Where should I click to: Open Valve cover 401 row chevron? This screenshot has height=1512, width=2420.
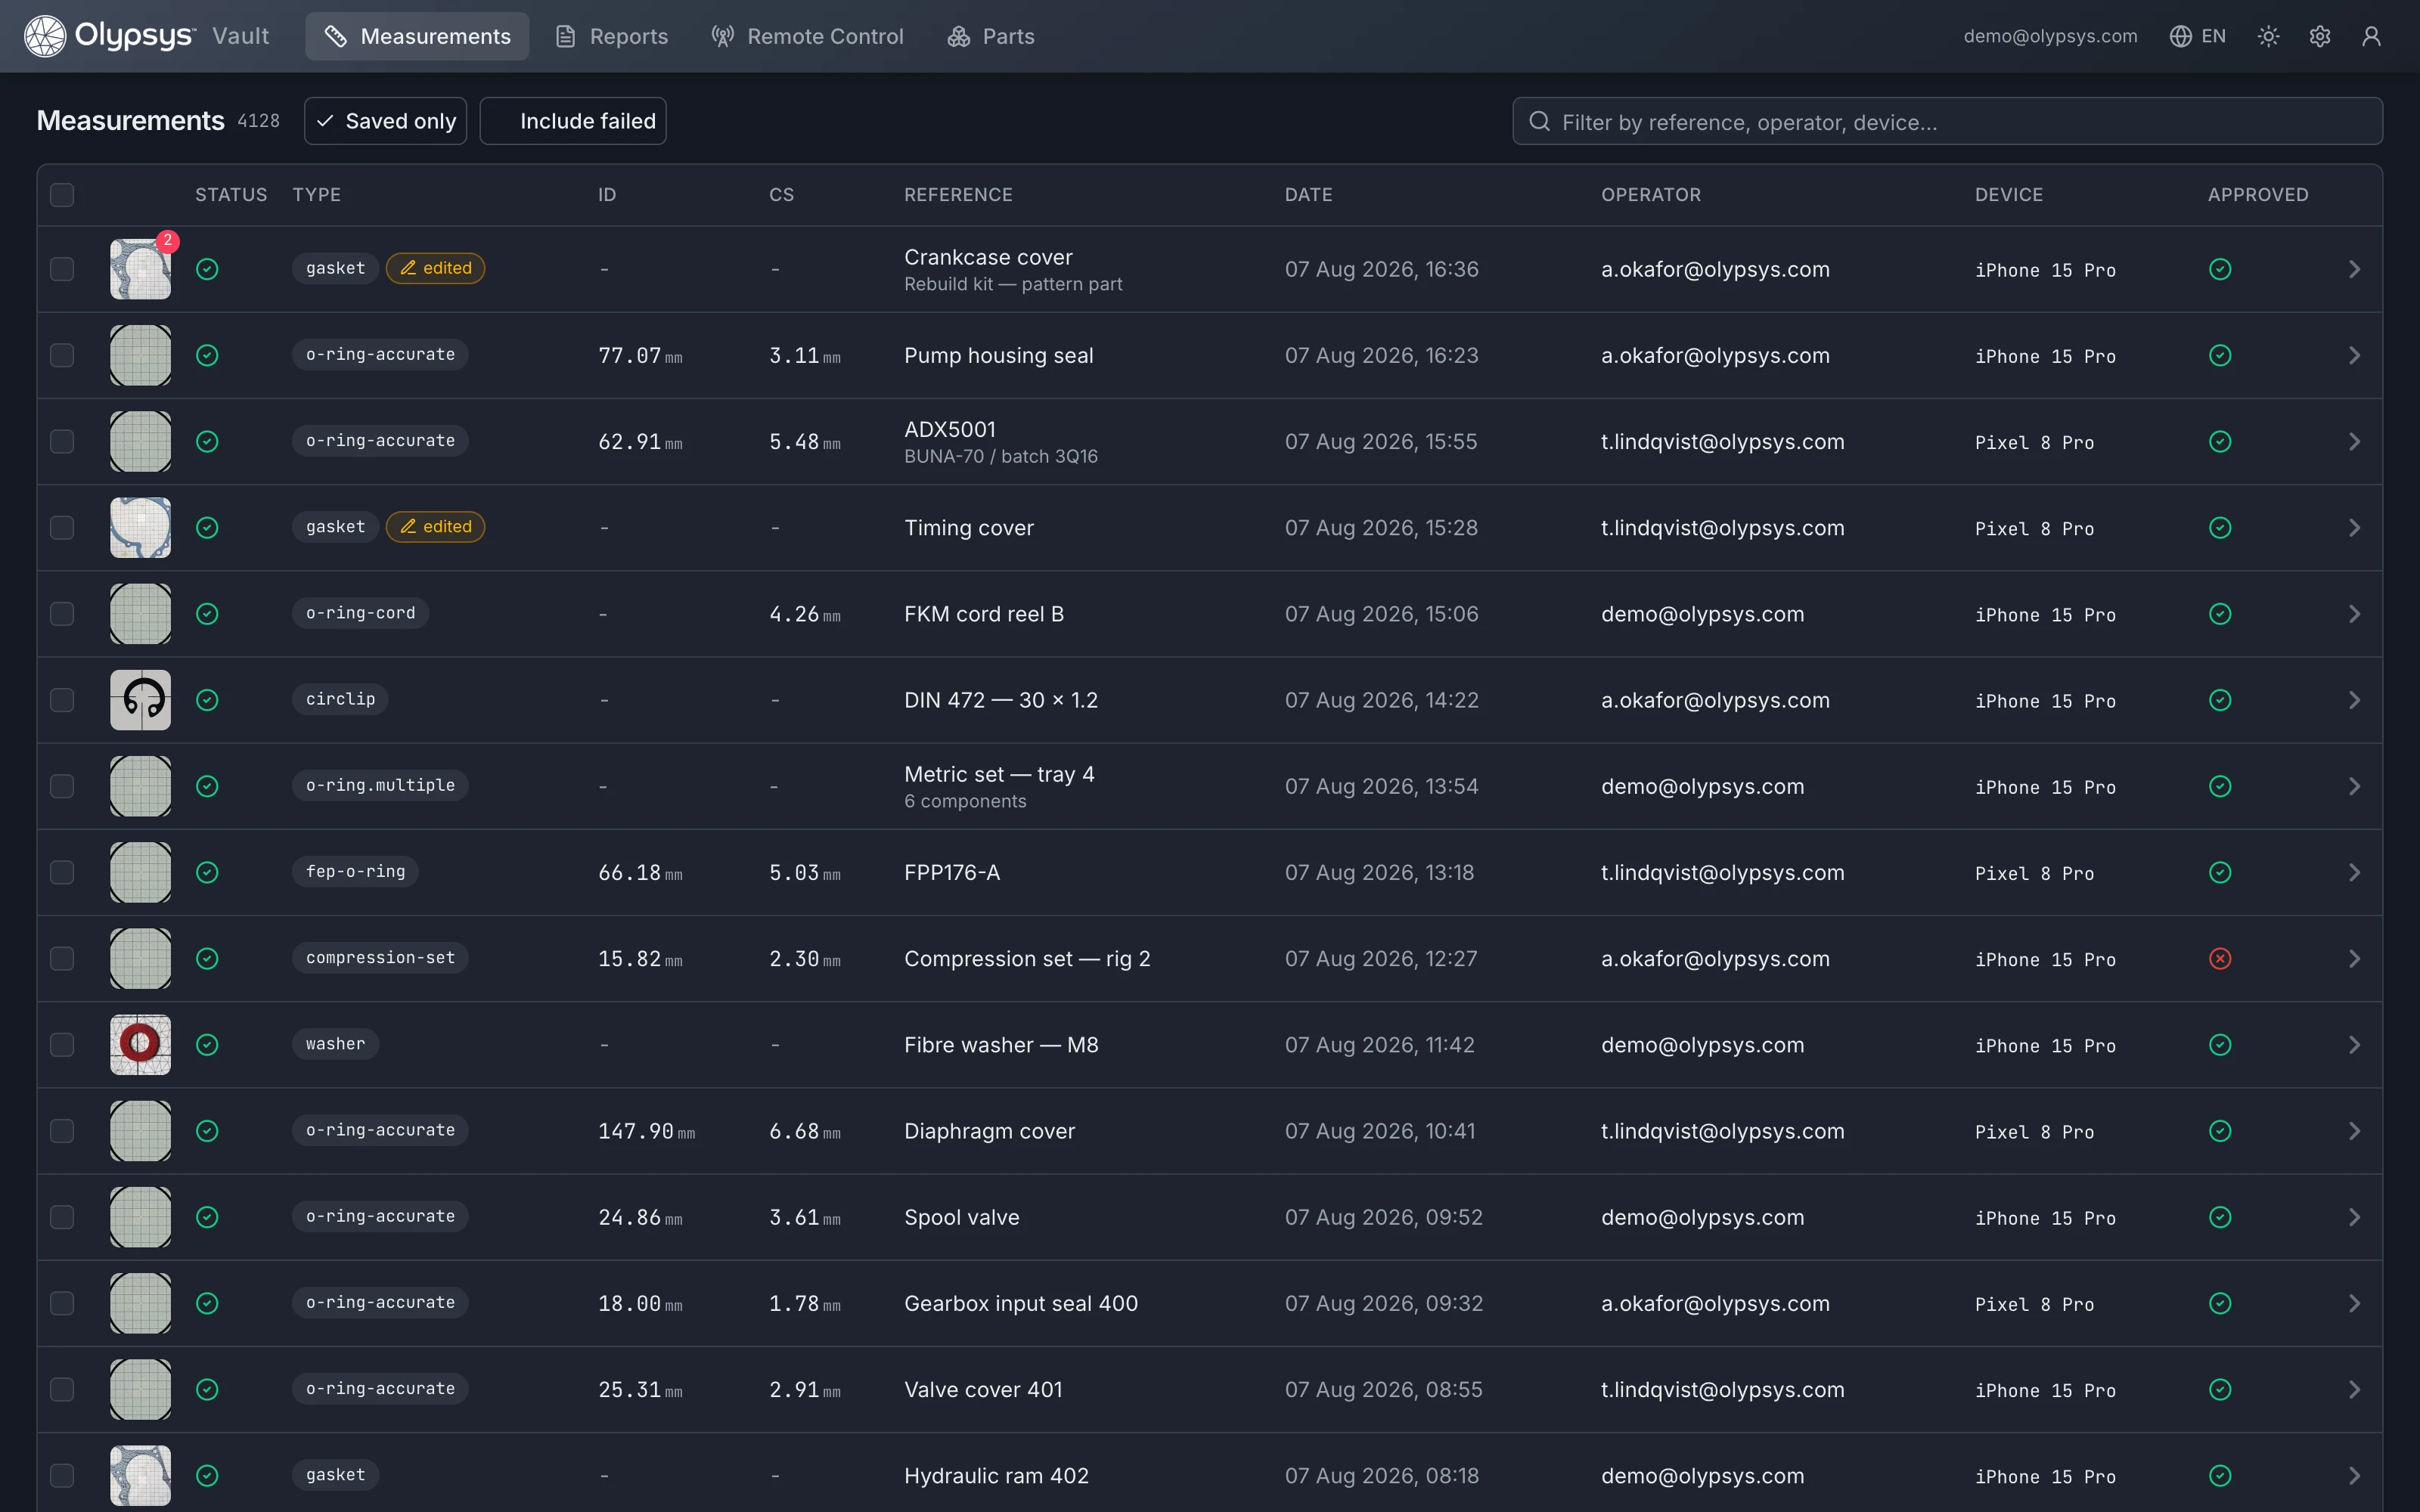[x=2354, y=1389]
